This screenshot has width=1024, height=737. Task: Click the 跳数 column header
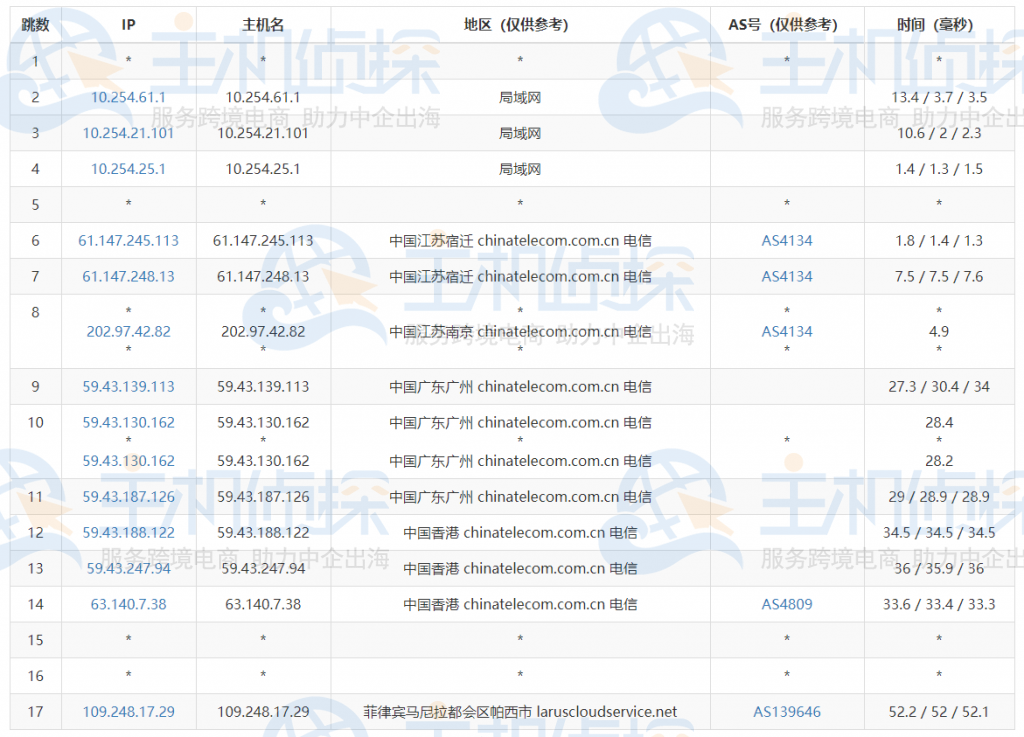pos(35,25)
